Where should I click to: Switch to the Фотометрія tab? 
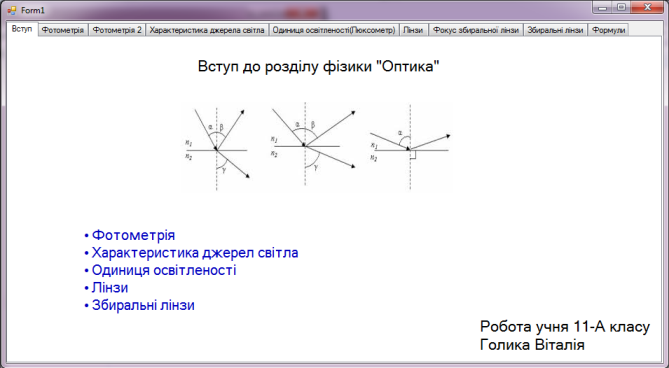point(63,30)
